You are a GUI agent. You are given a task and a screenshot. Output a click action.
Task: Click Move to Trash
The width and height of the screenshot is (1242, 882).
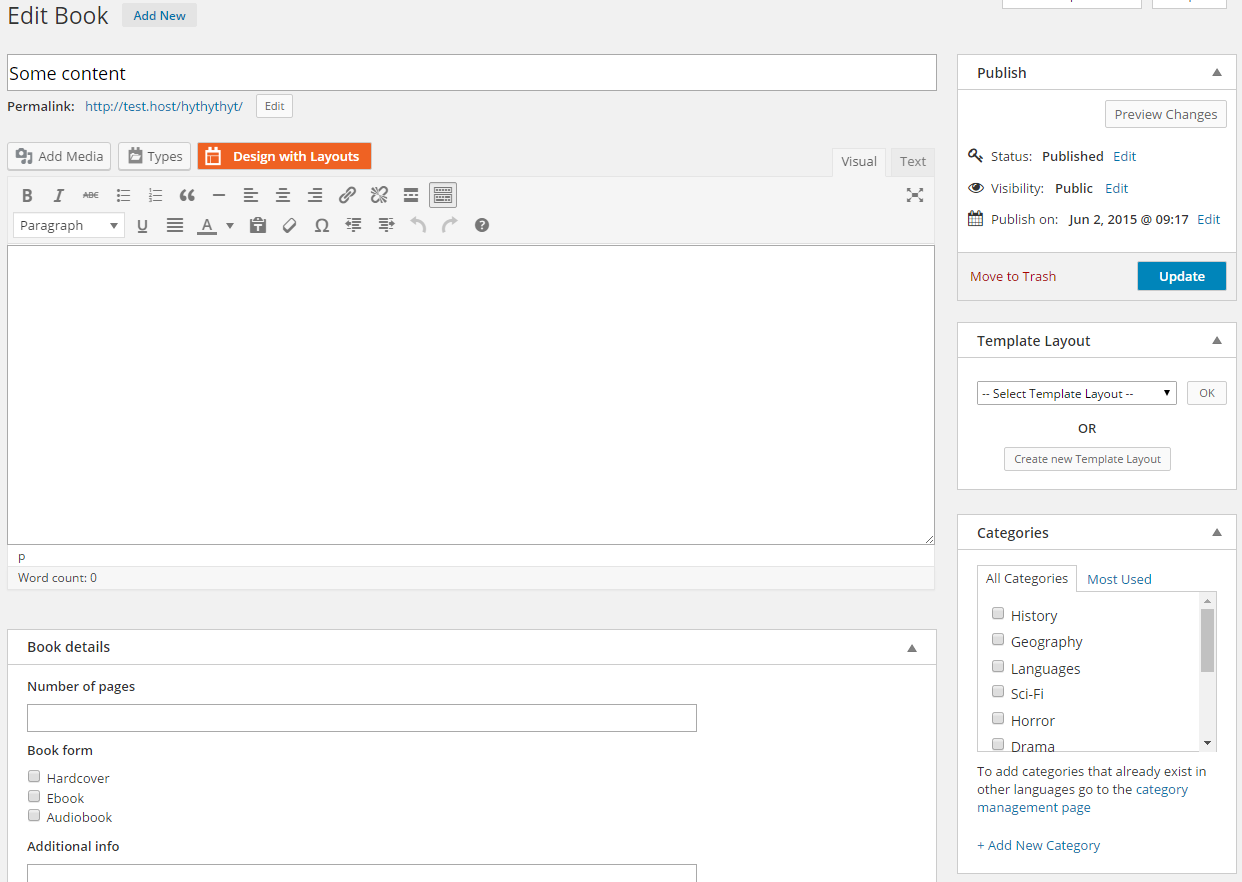point(1013,276)
